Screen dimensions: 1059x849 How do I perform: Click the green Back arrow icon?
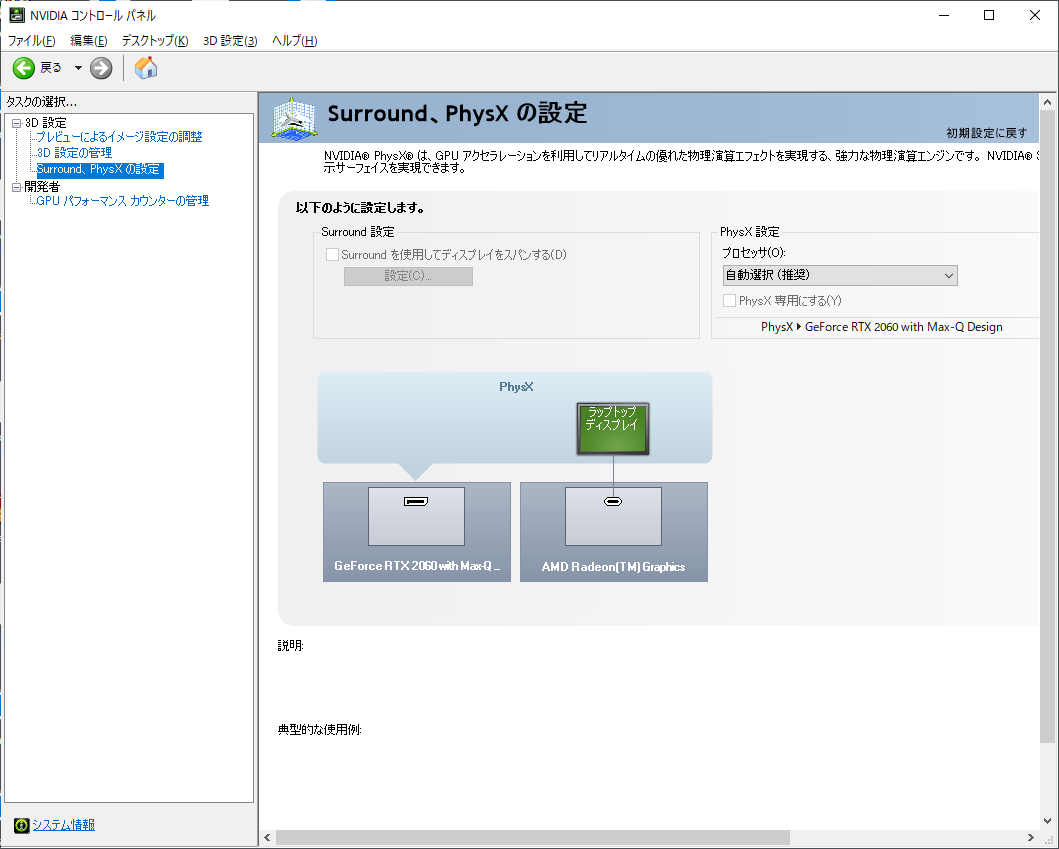(24, 68)
